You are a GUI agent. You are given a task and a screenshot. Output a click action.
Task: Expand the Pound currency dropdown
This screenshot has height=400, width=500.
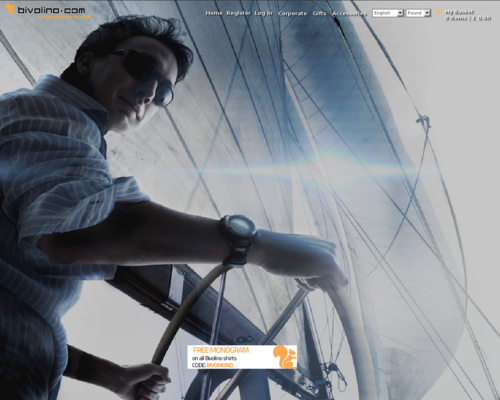tap(418, 13)
